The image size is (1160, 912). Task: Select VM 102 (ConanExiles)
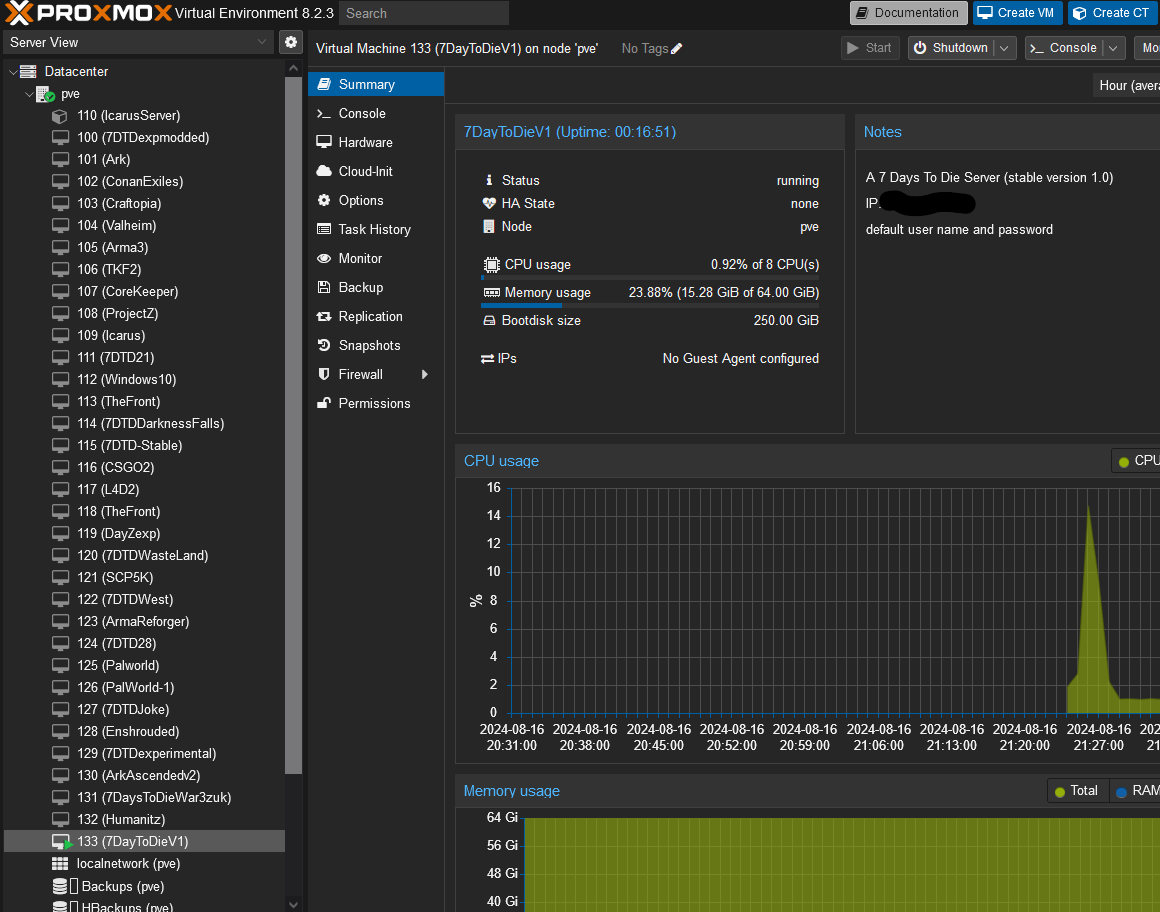pos(144,181)
